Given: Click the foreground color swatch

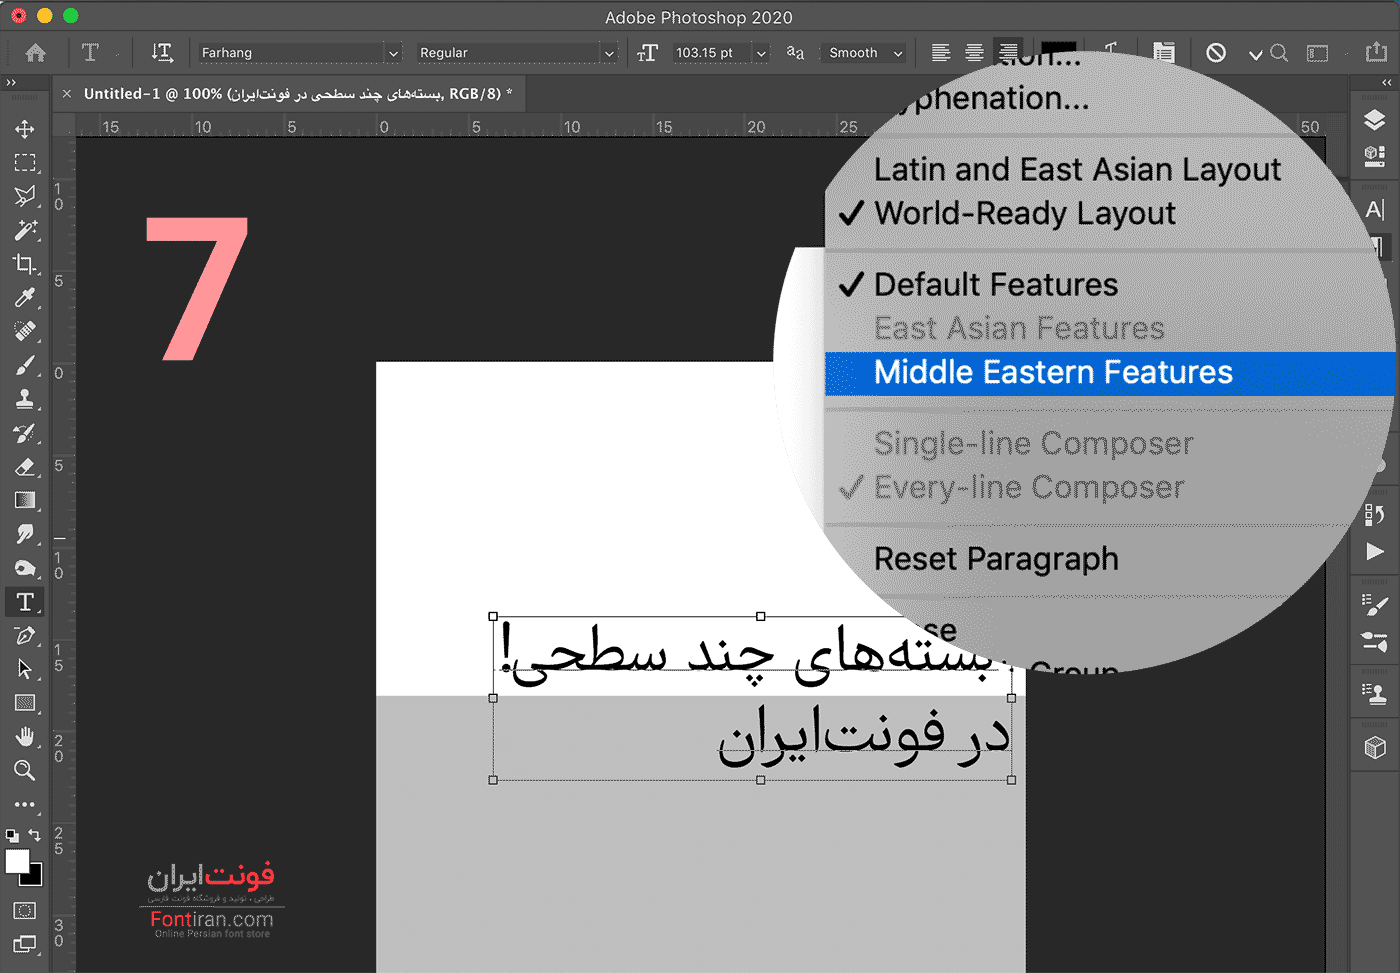Looking at the screenshot, I should [17, 862].
